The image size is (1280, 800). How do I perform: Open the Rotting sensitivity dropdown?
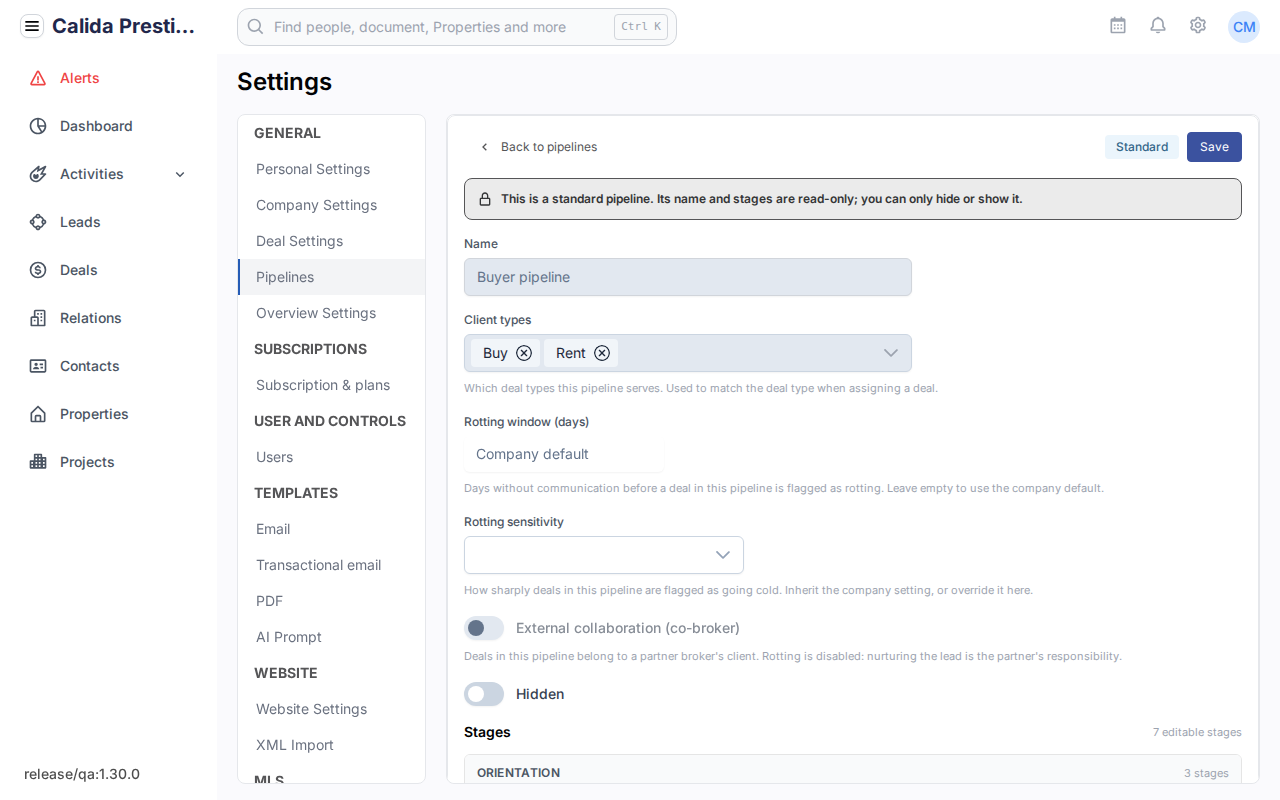click(x=604, y=555)
